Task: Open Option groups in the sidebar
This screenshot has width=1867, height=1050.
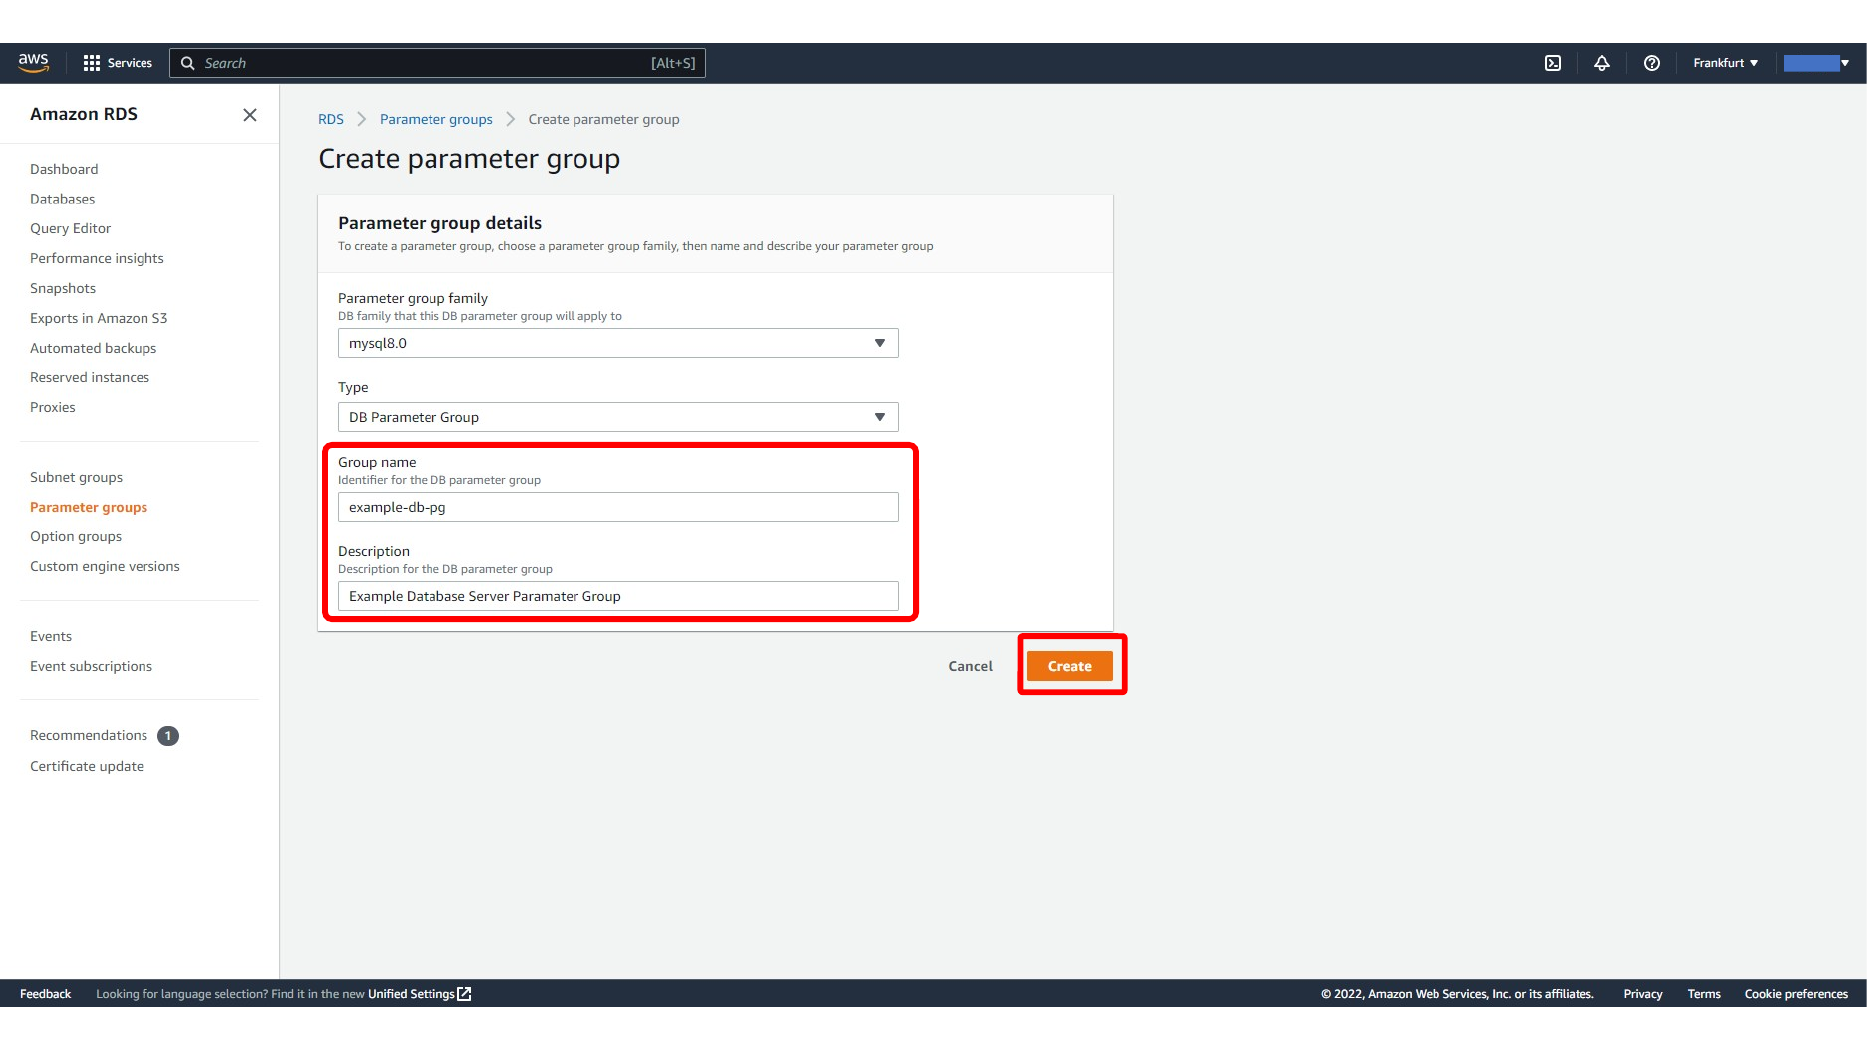Action: tap(76, 536)
